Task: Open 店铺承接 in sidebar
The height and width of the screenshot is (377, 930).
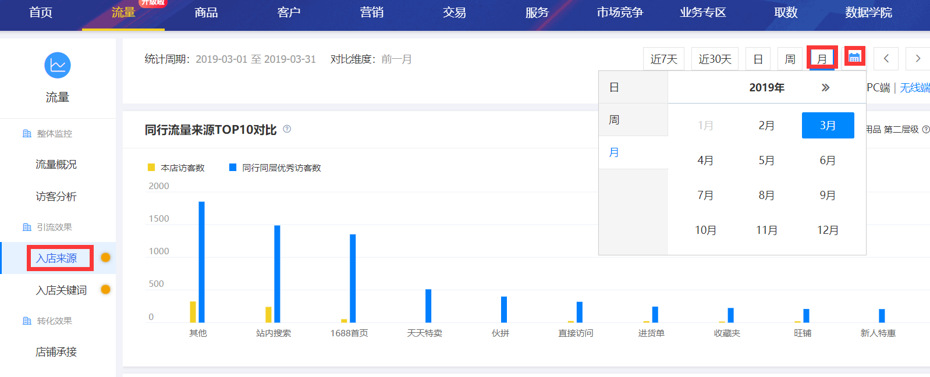Action: click(56, 352)
